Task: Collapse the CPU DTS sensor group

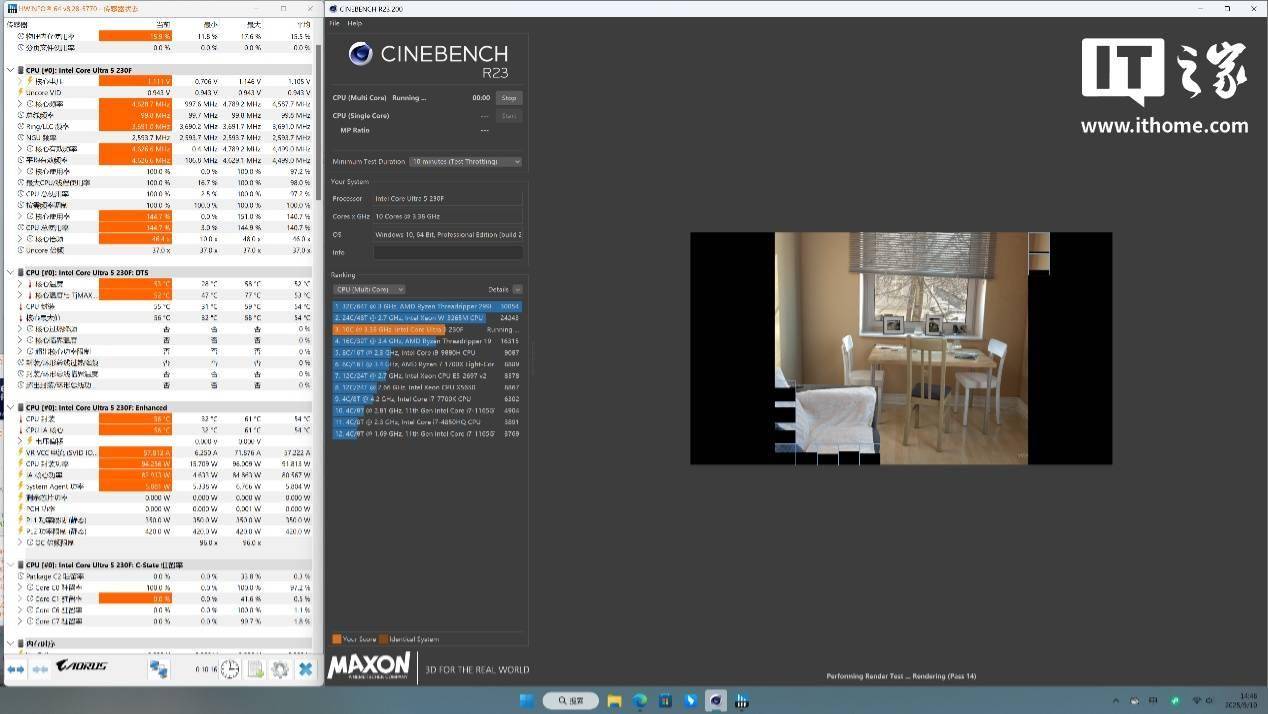Action: (11, 272)
